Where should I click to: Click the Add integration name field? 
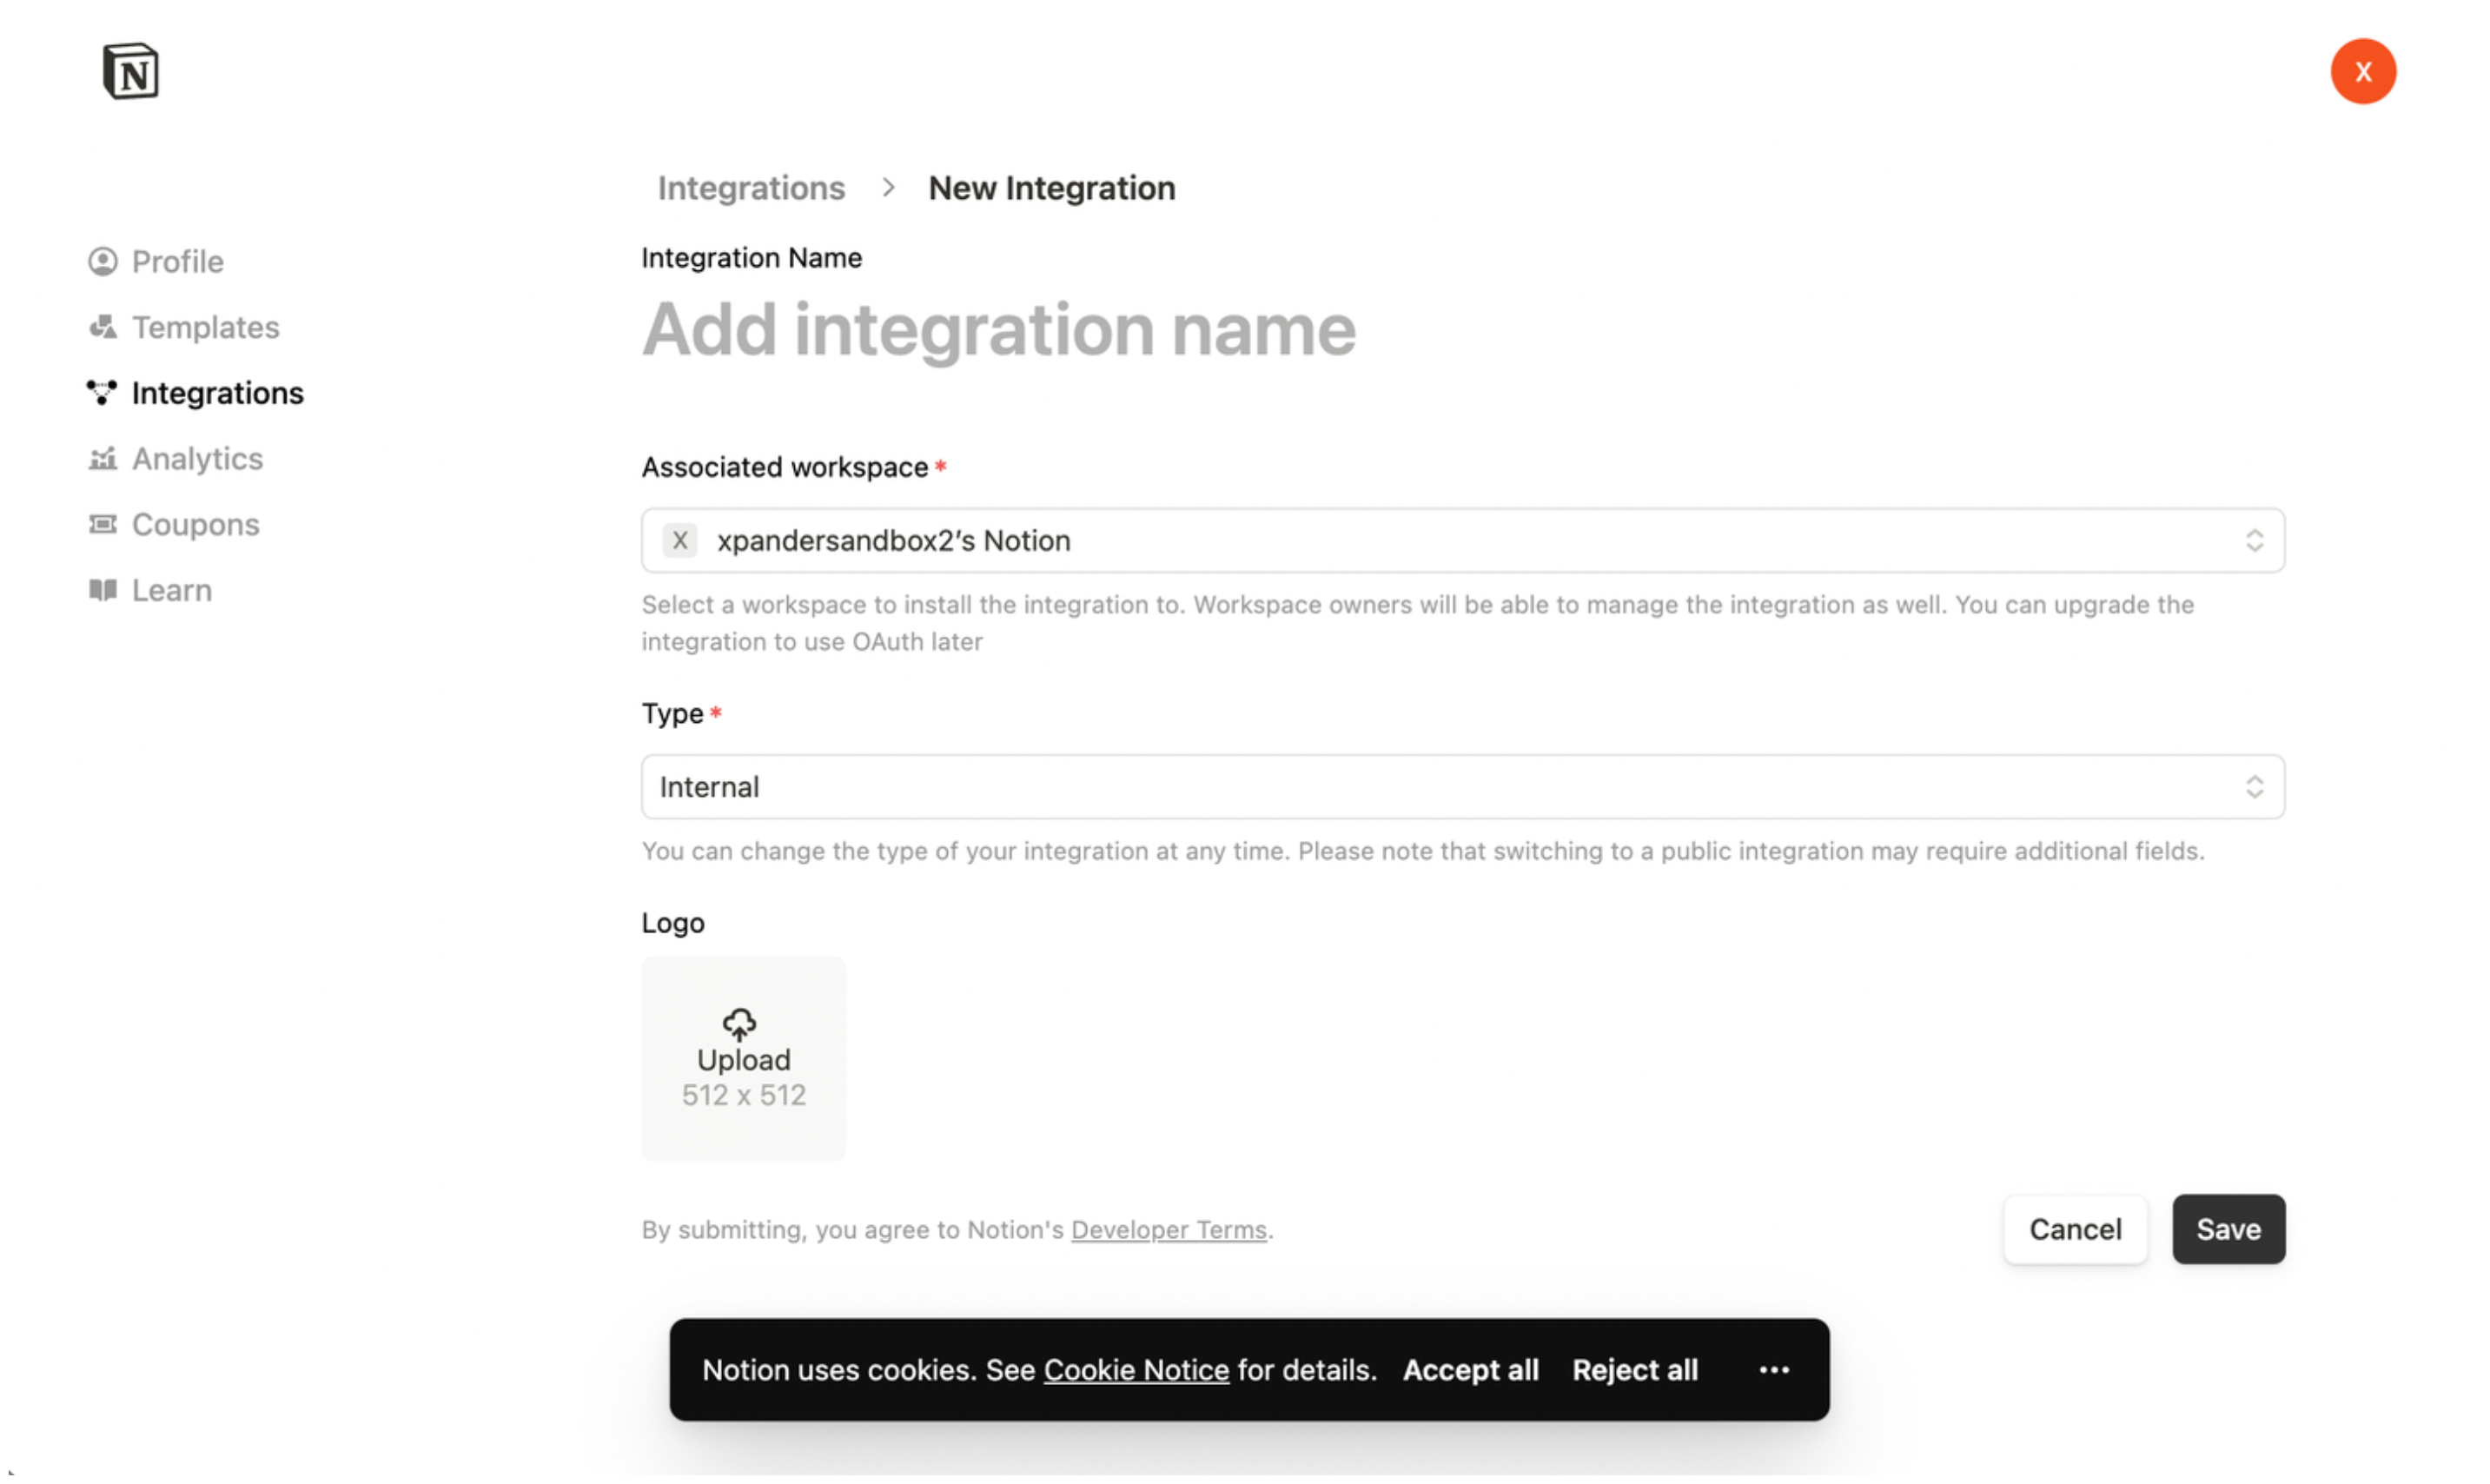(x=998, y=330)
